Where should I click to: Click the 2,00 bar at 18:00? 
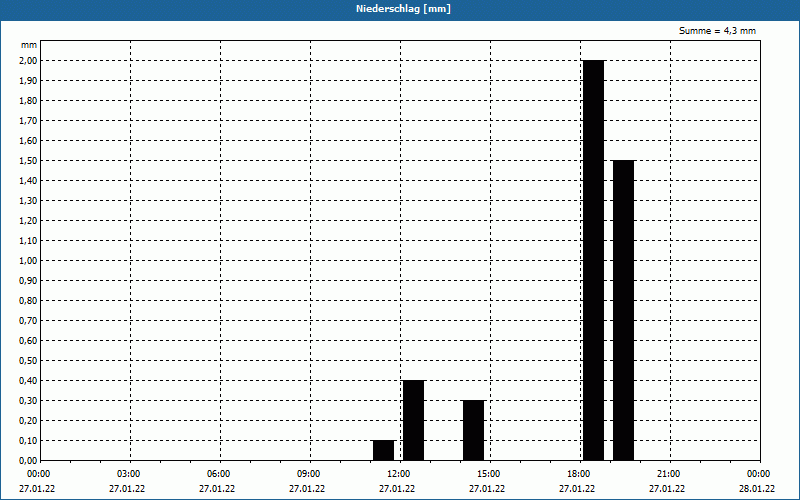(x=593, y=260)
